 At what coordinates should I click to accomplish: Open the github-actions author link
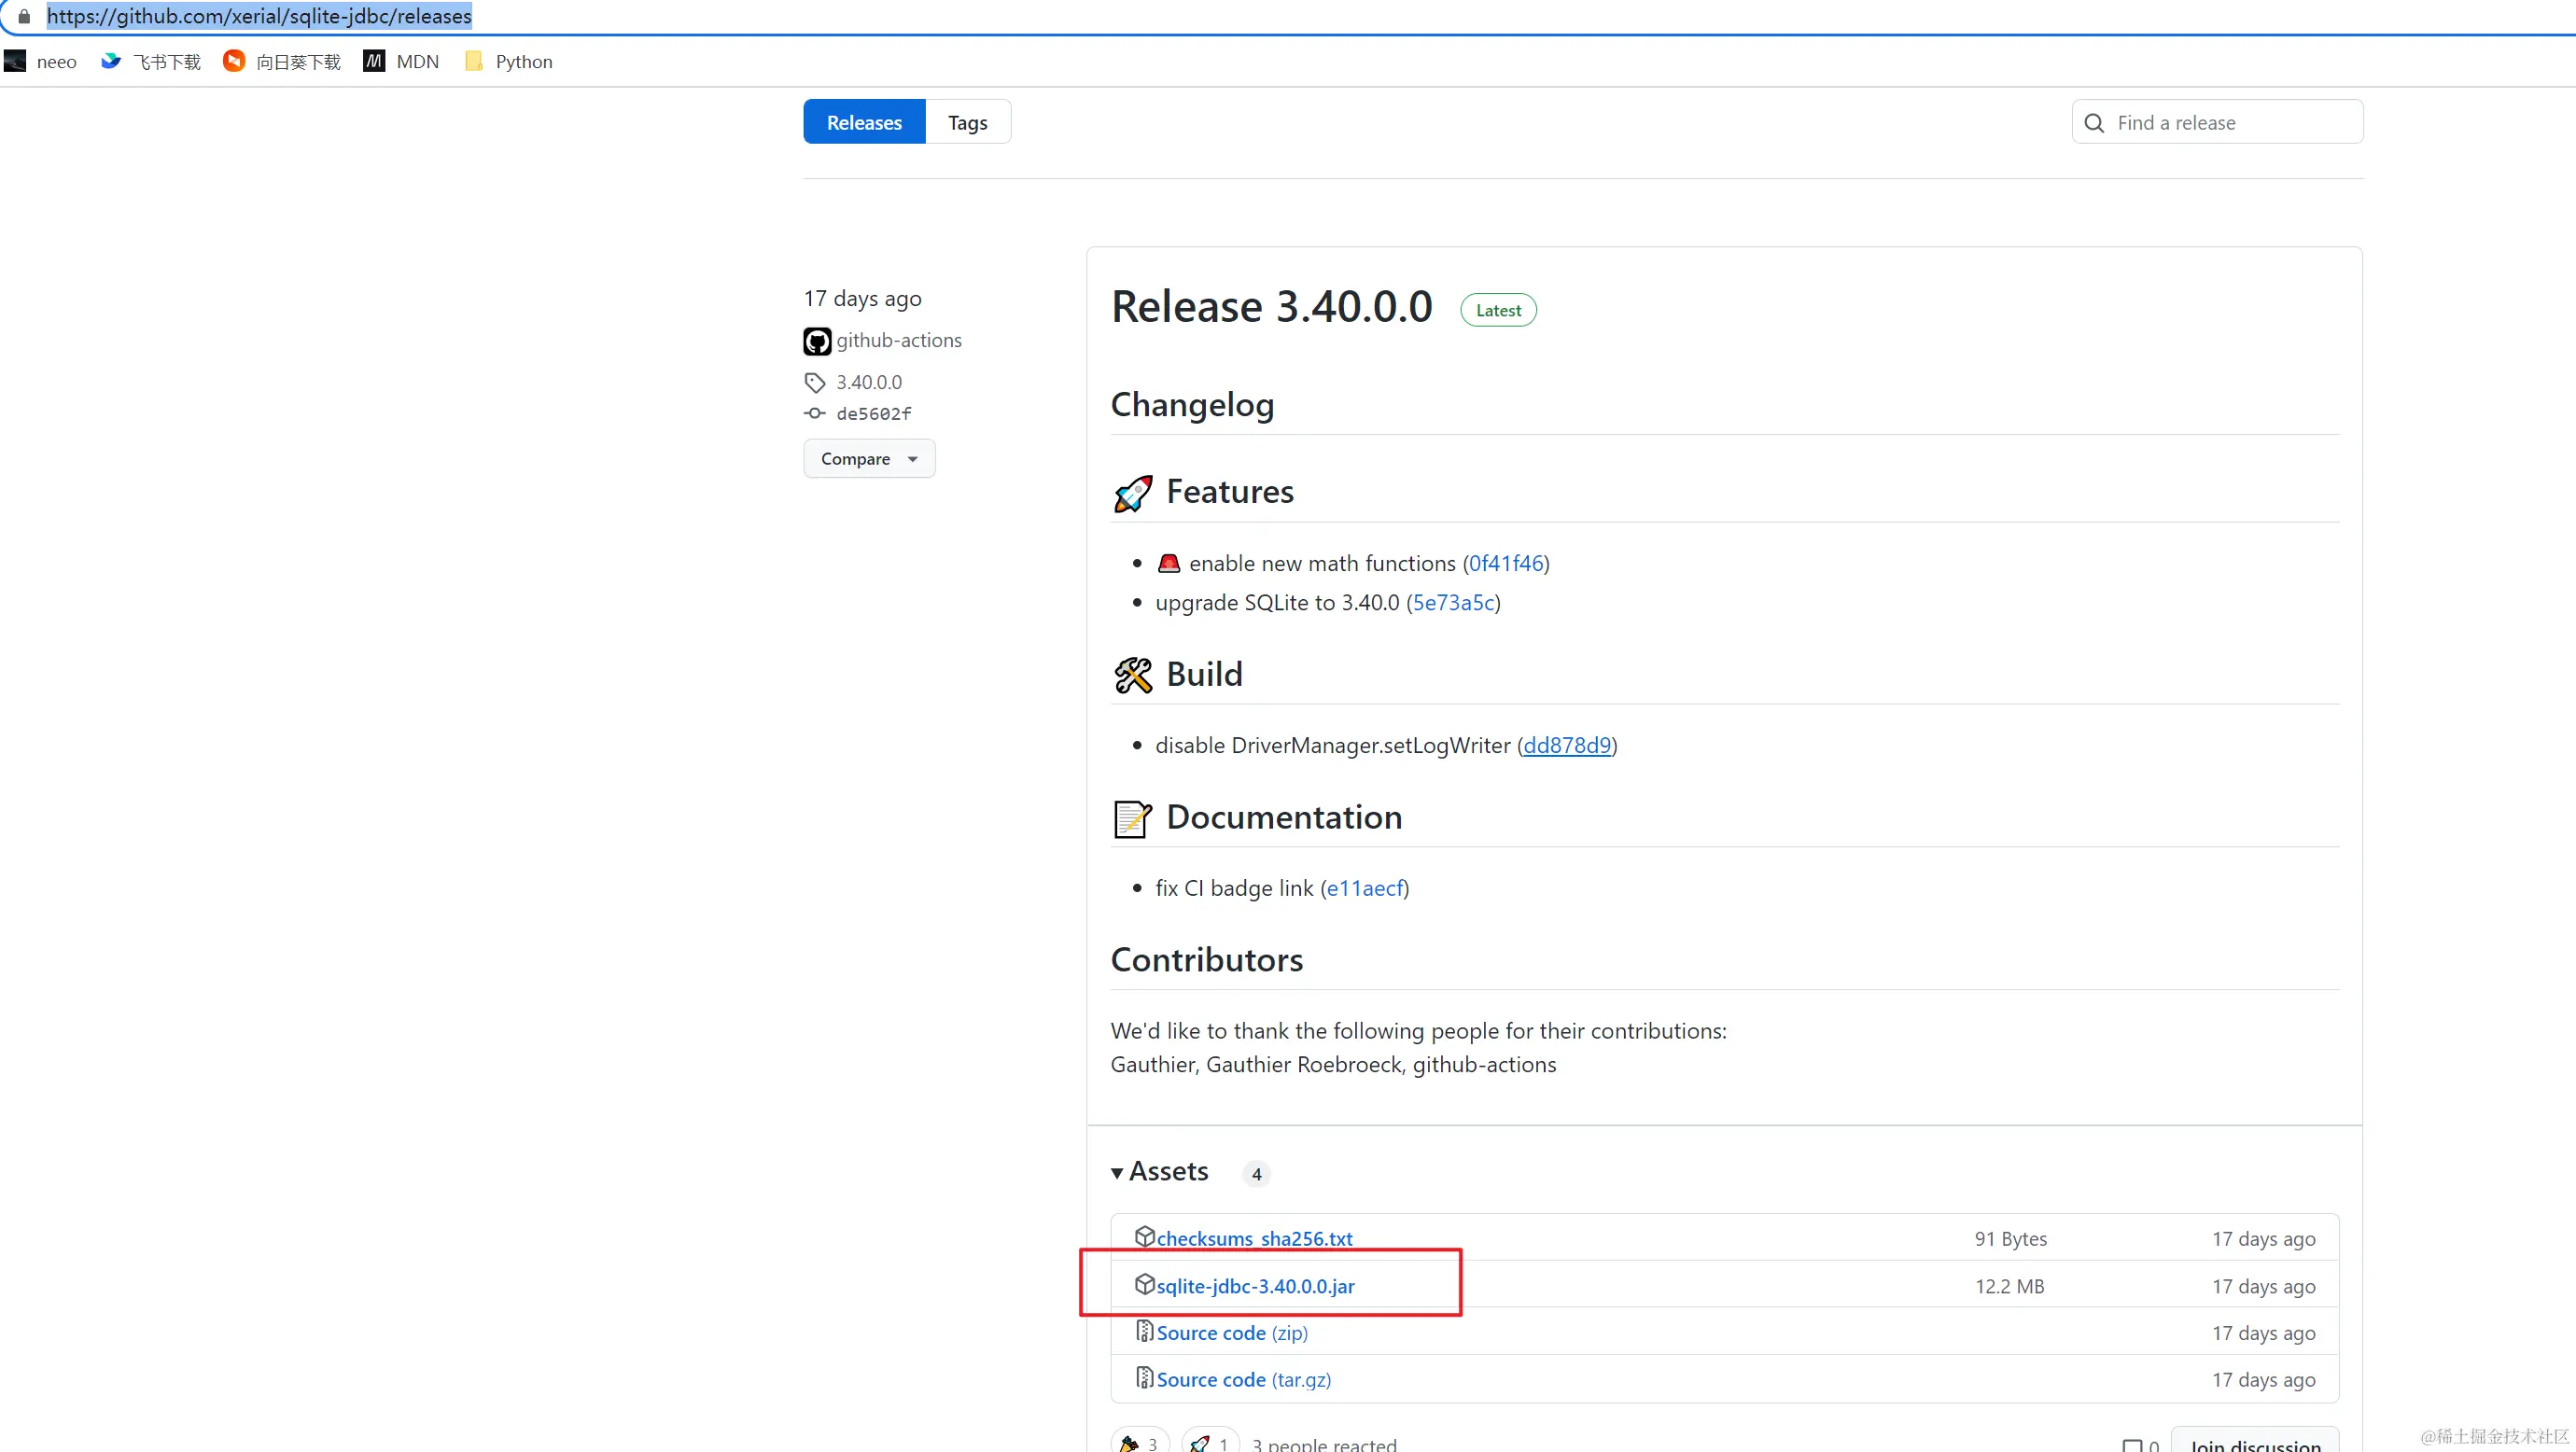[x=899, y=340]
